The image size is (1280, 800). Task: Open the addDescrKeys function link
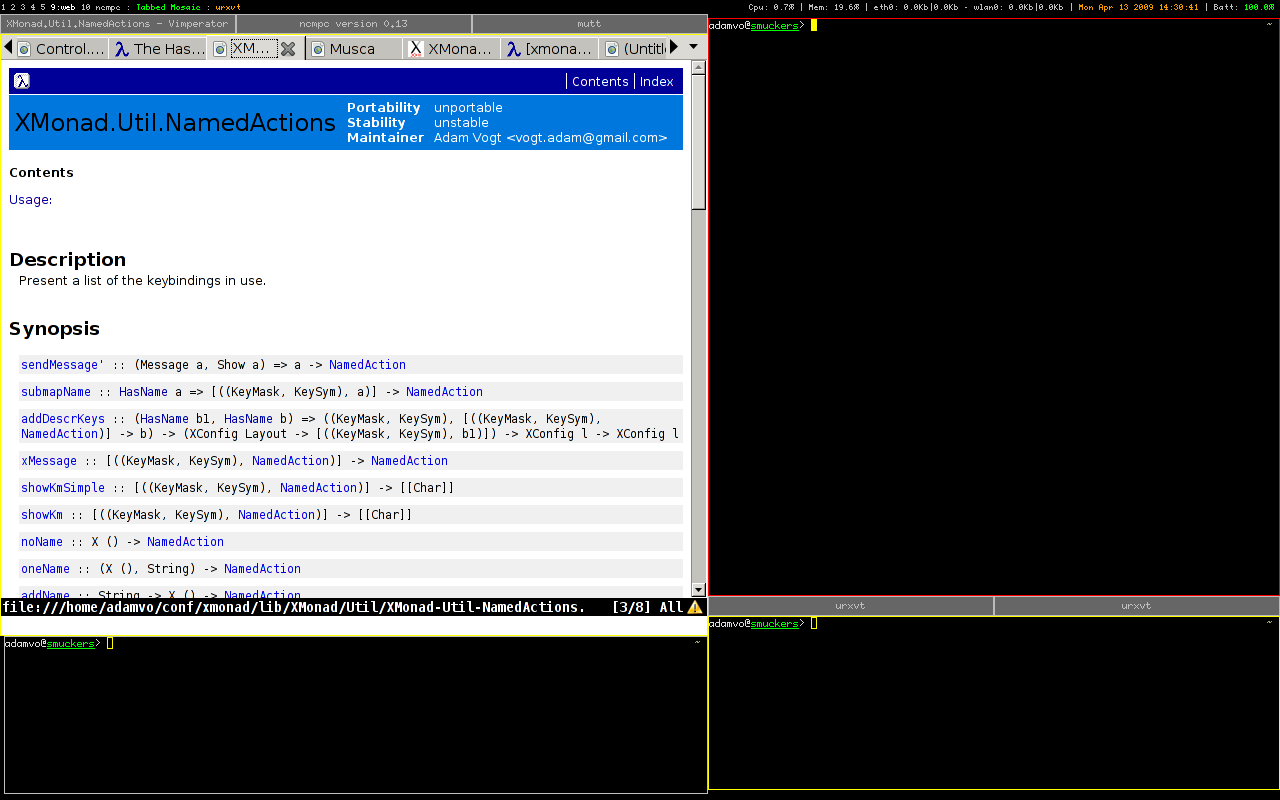pos(63,419)
